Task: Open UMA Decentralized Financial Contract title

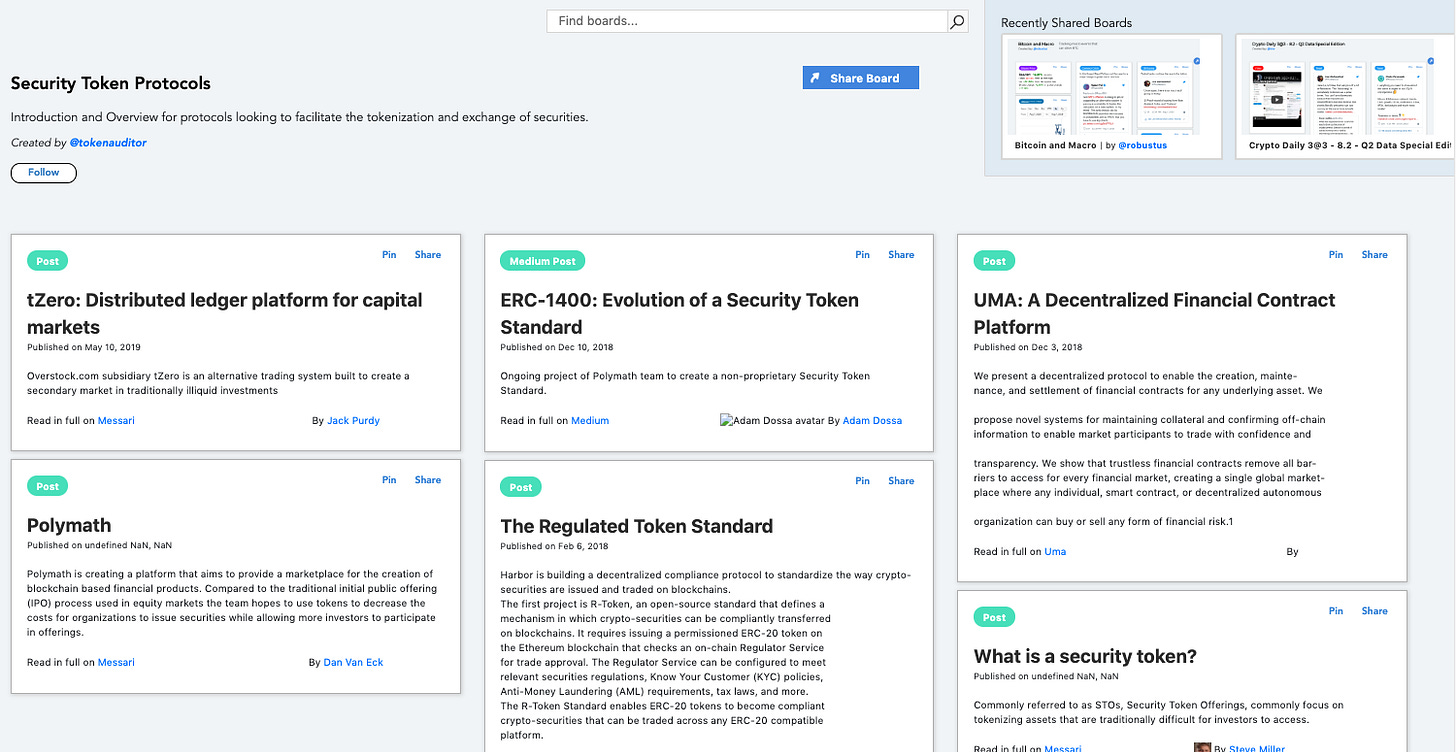Action: pos(1155,313)
